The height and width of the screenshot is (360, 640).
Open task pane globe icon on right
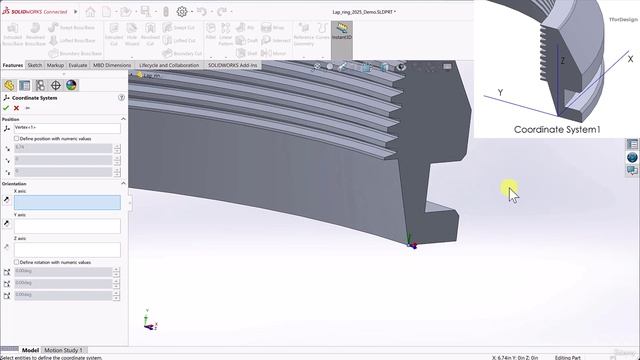[632, 157]
